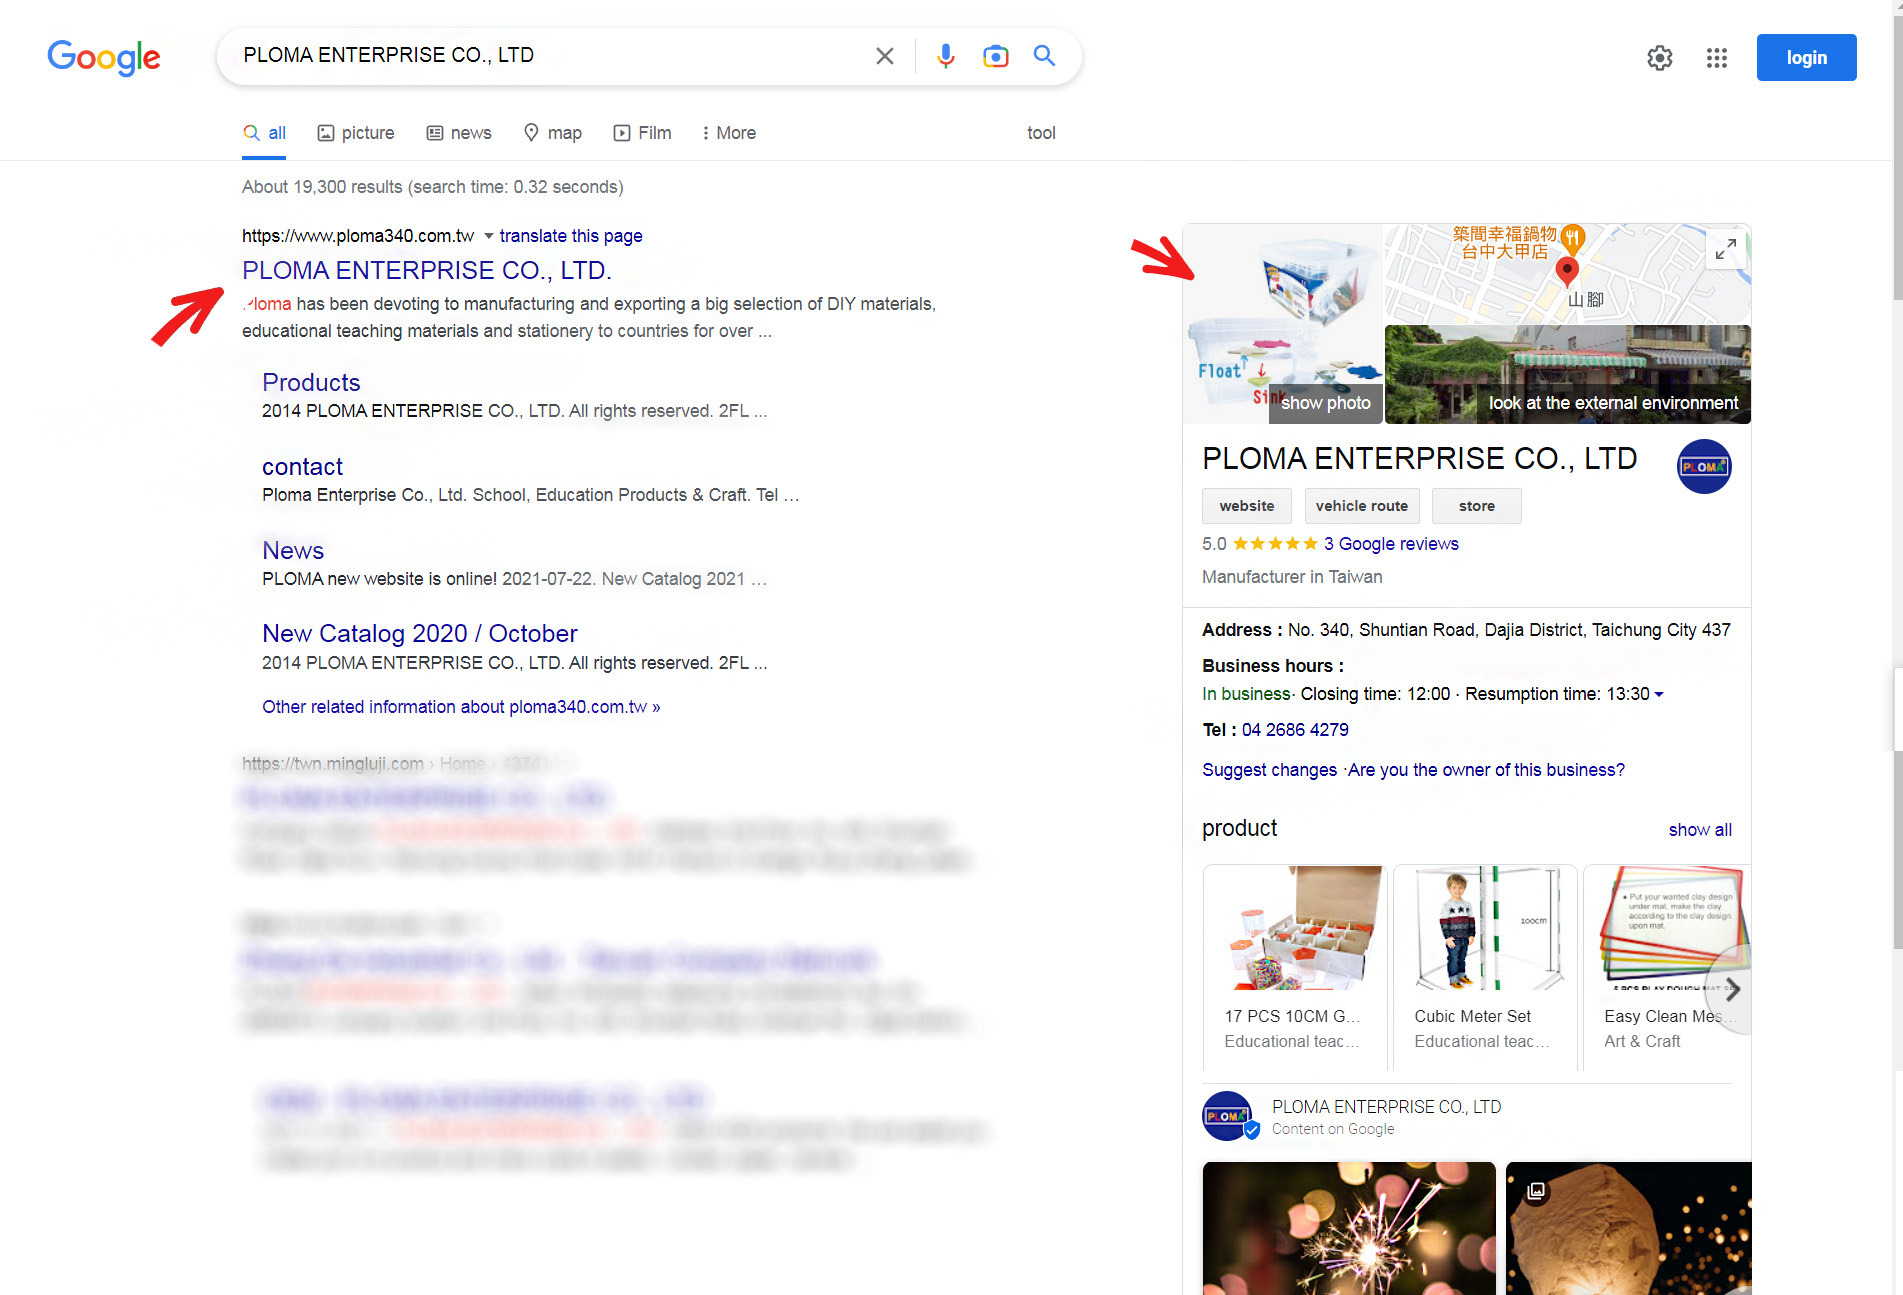Select the all tab
This screenshot has height=1295, width=1903.
[265, 133]
